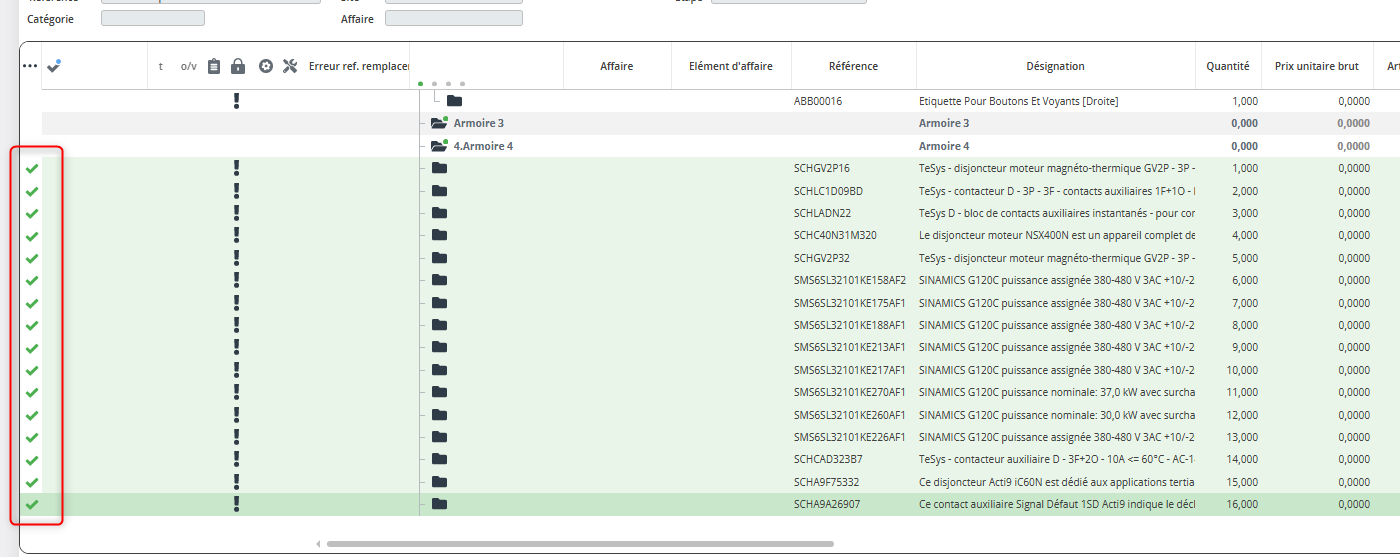Click exclamation mark icon in SCHA9A26907 row

point(236,504)
